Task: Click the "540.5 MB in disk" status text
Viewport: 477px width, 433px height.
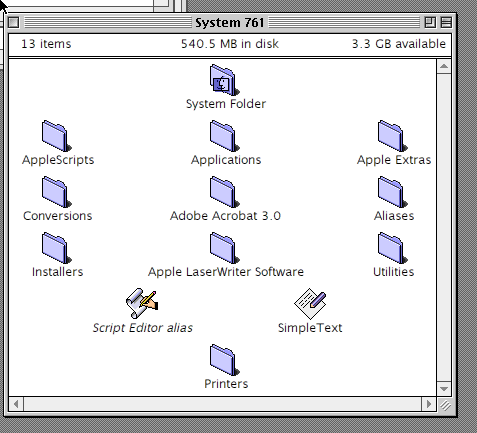Action: click(230, 44)
